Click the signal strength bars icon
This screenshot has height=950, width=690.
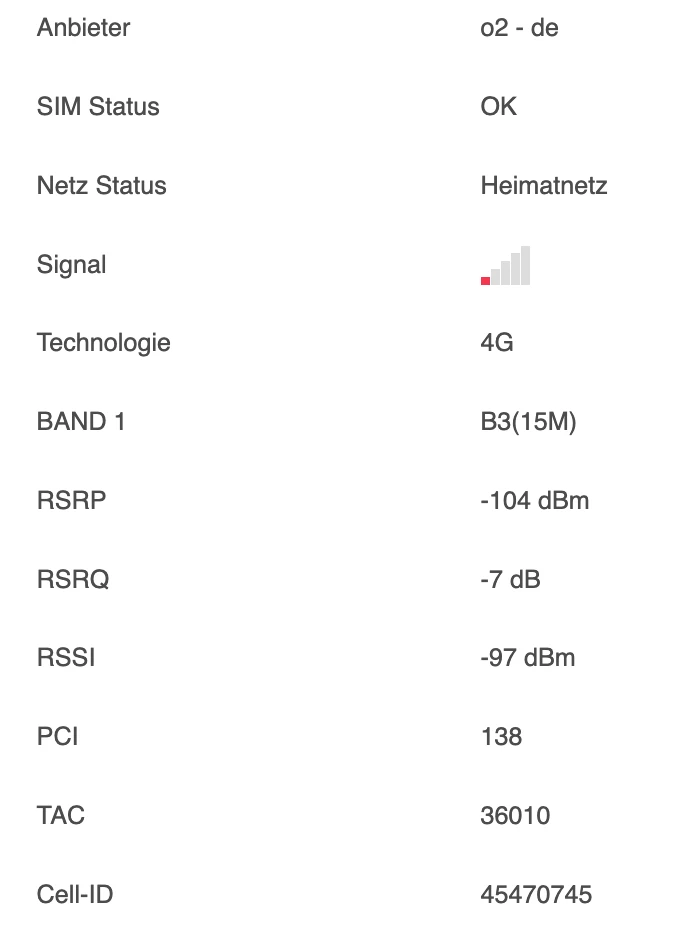506,266
